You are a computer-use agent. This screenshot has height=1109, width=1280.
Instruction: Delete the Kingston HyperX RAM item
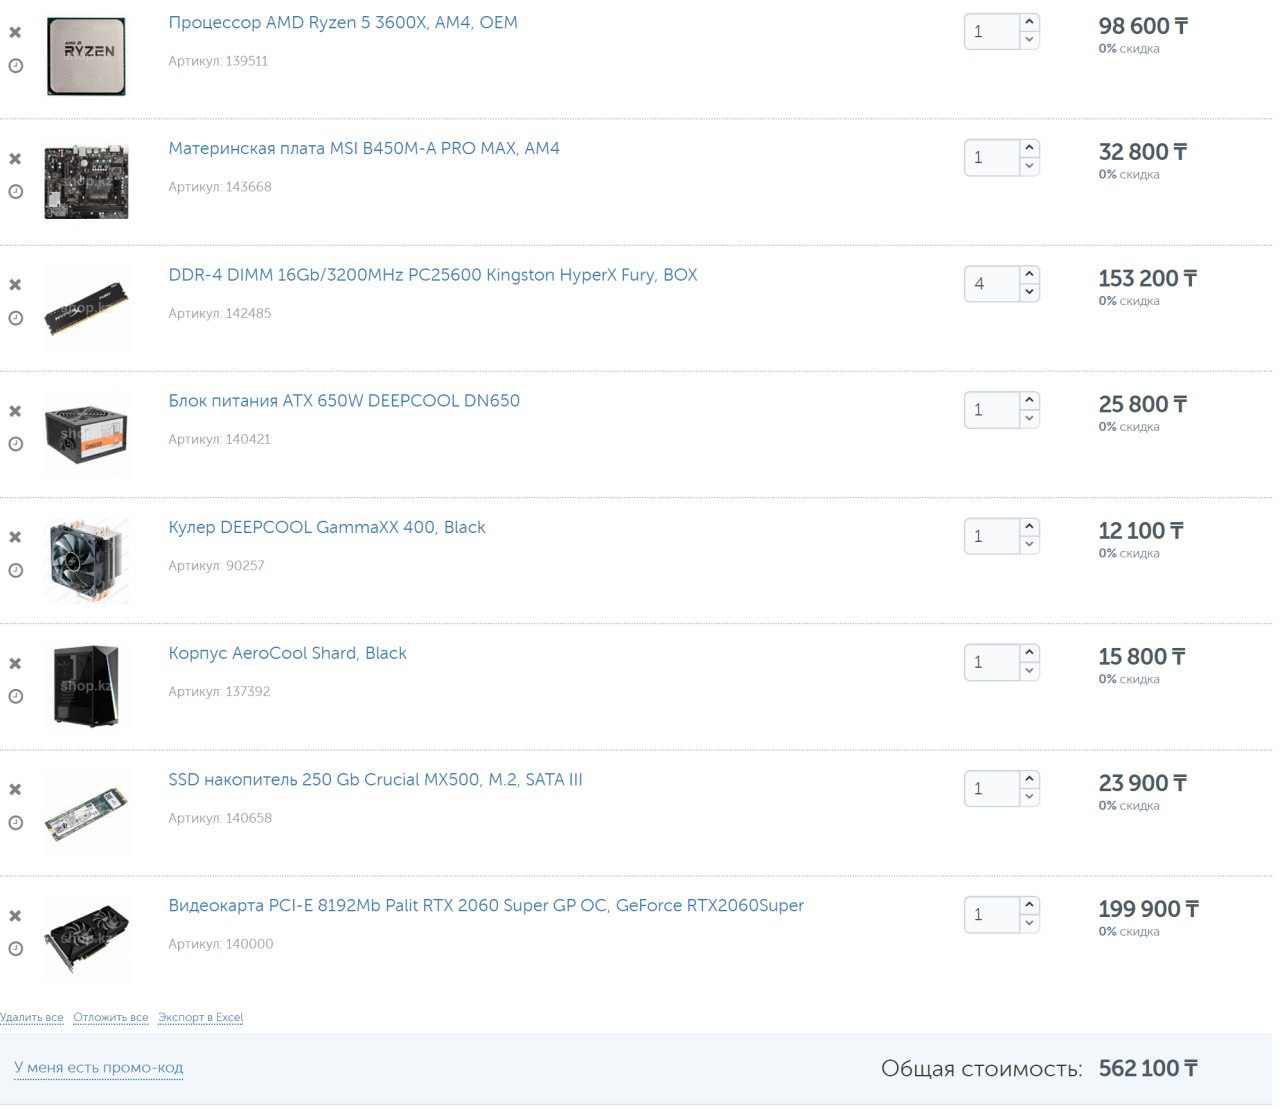[x=15, y=285]
